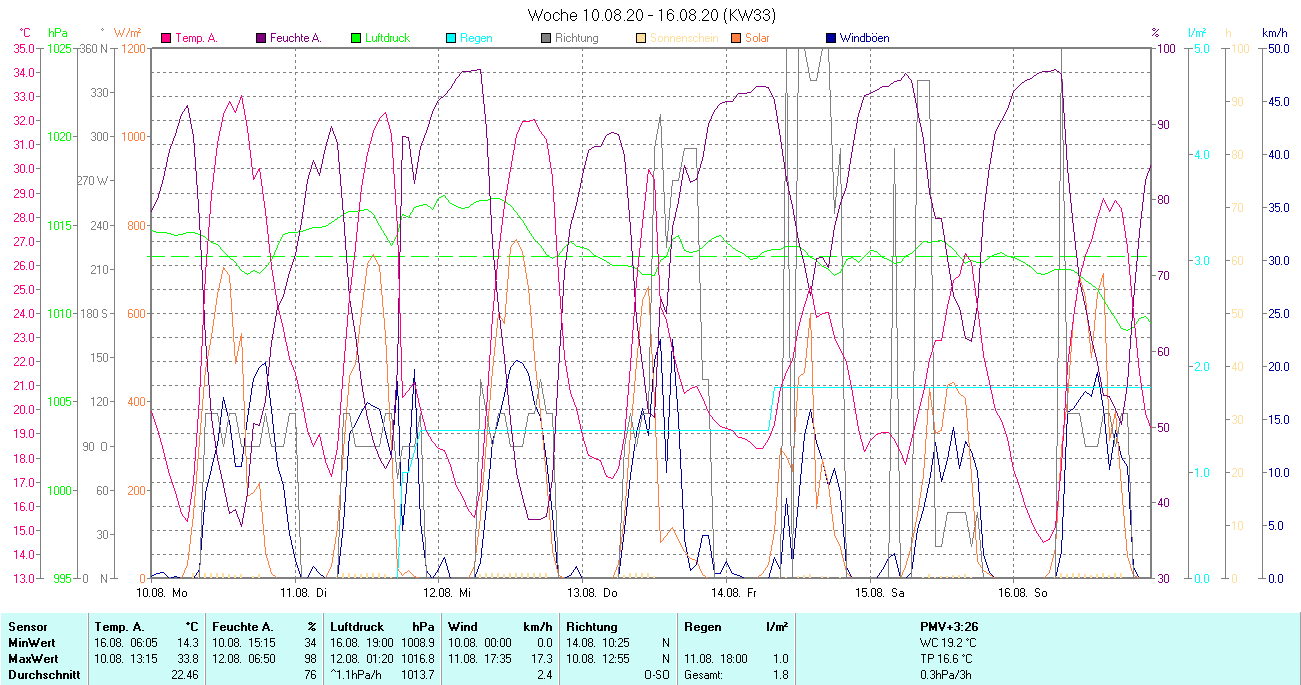Click the tan Sonnenschein legend swatch
Viewport: 1301px width, 685px height.
[641, 38]
